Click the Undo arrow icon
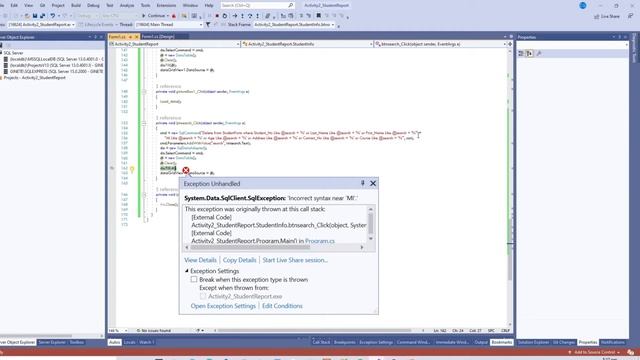The height and width of the screenshot is (360, 640). (x=53, y=16)
